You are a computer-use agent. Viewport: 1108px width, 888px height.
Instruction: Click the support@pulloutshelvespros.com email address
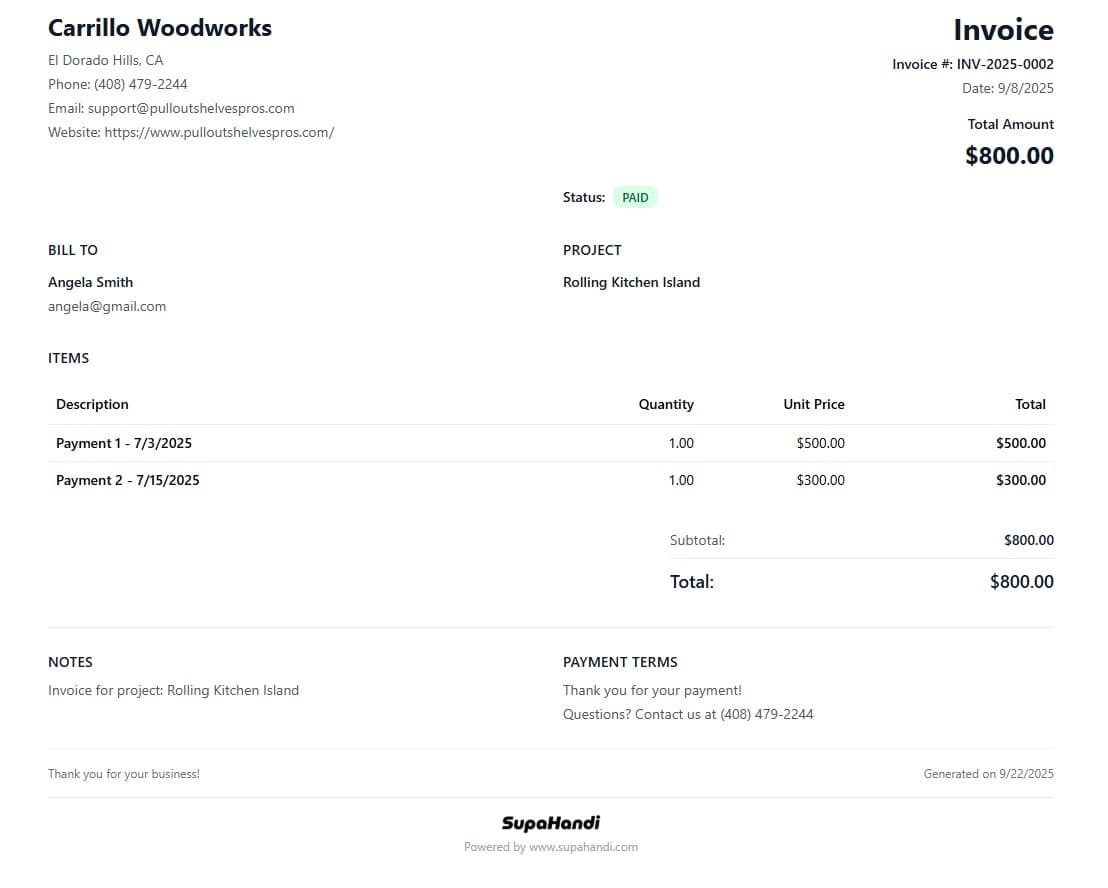click(191, 108)
